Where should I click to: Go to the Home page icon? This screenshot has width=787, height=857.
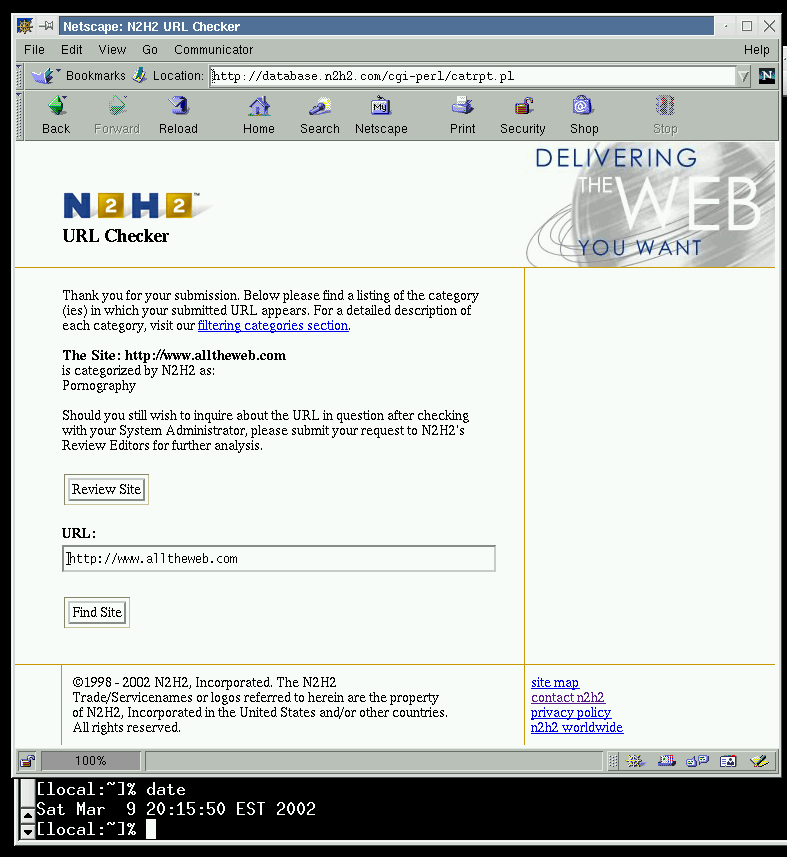(x=259, y=105)
